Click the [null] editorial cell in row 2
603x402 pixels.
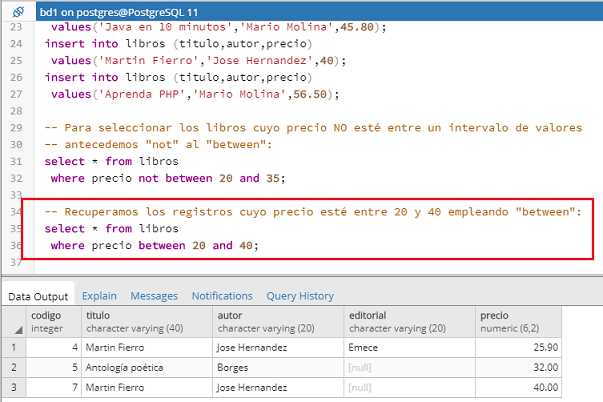point(410,367)
